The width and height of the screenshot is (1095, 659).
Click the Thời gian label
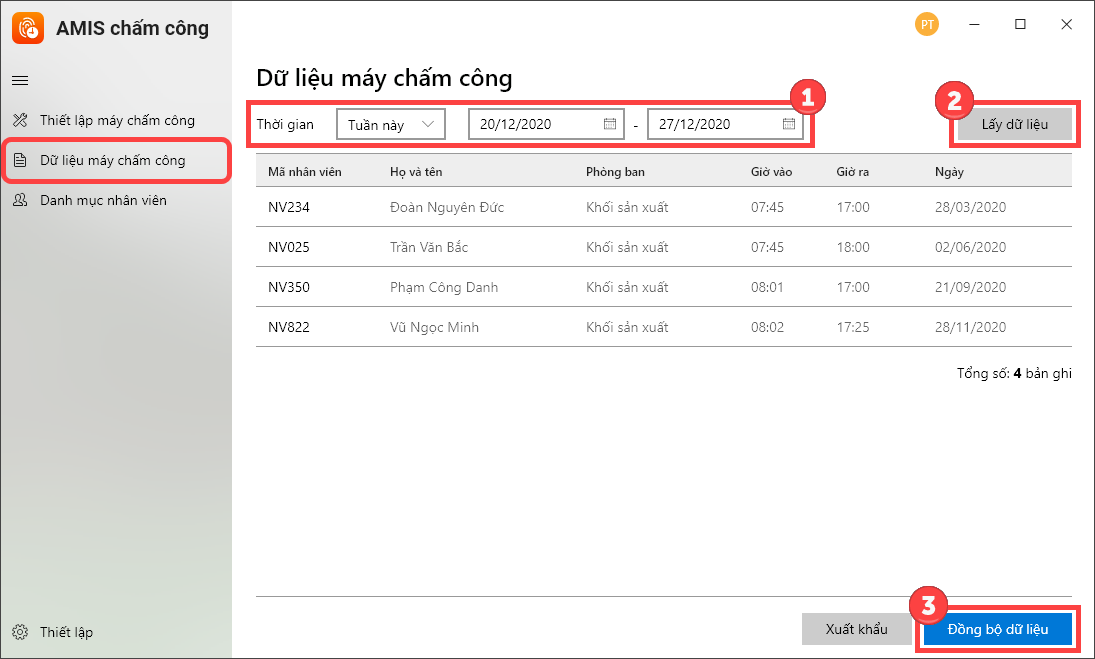(x=285, y=124)
